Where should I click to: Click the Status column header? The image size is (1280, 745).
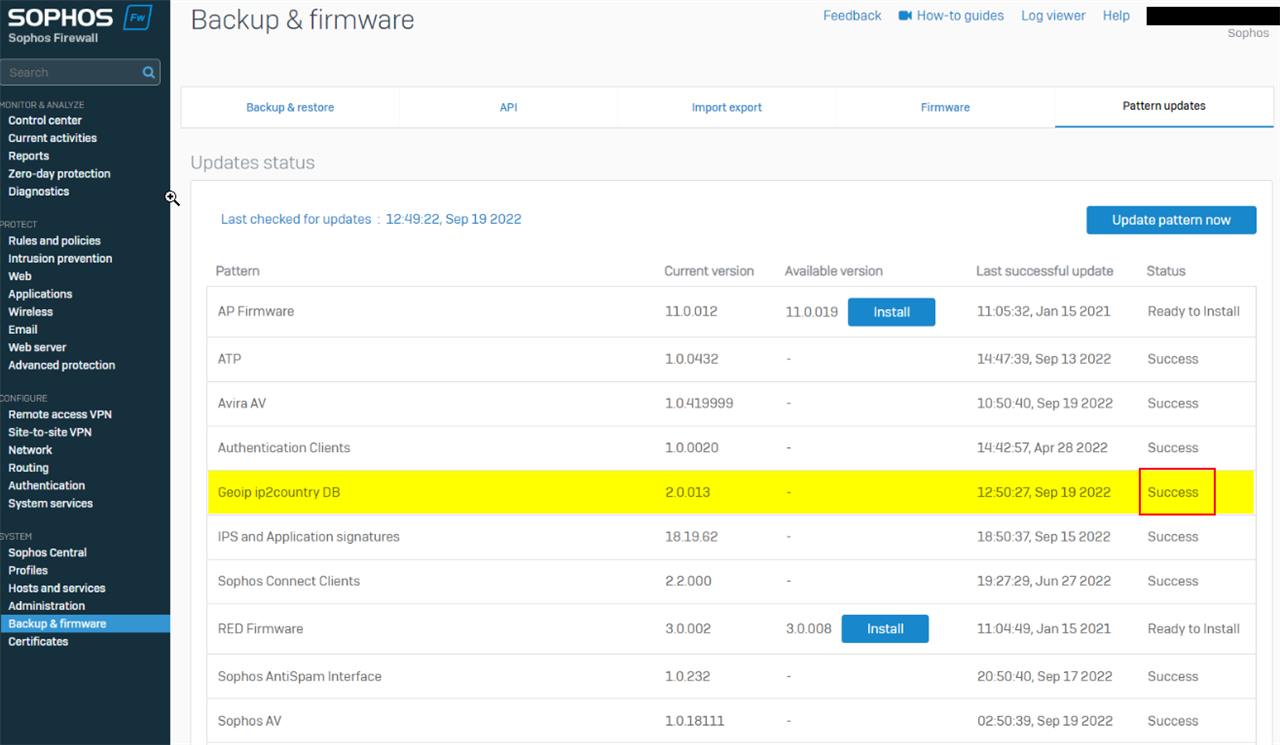tap(1166, 271)
